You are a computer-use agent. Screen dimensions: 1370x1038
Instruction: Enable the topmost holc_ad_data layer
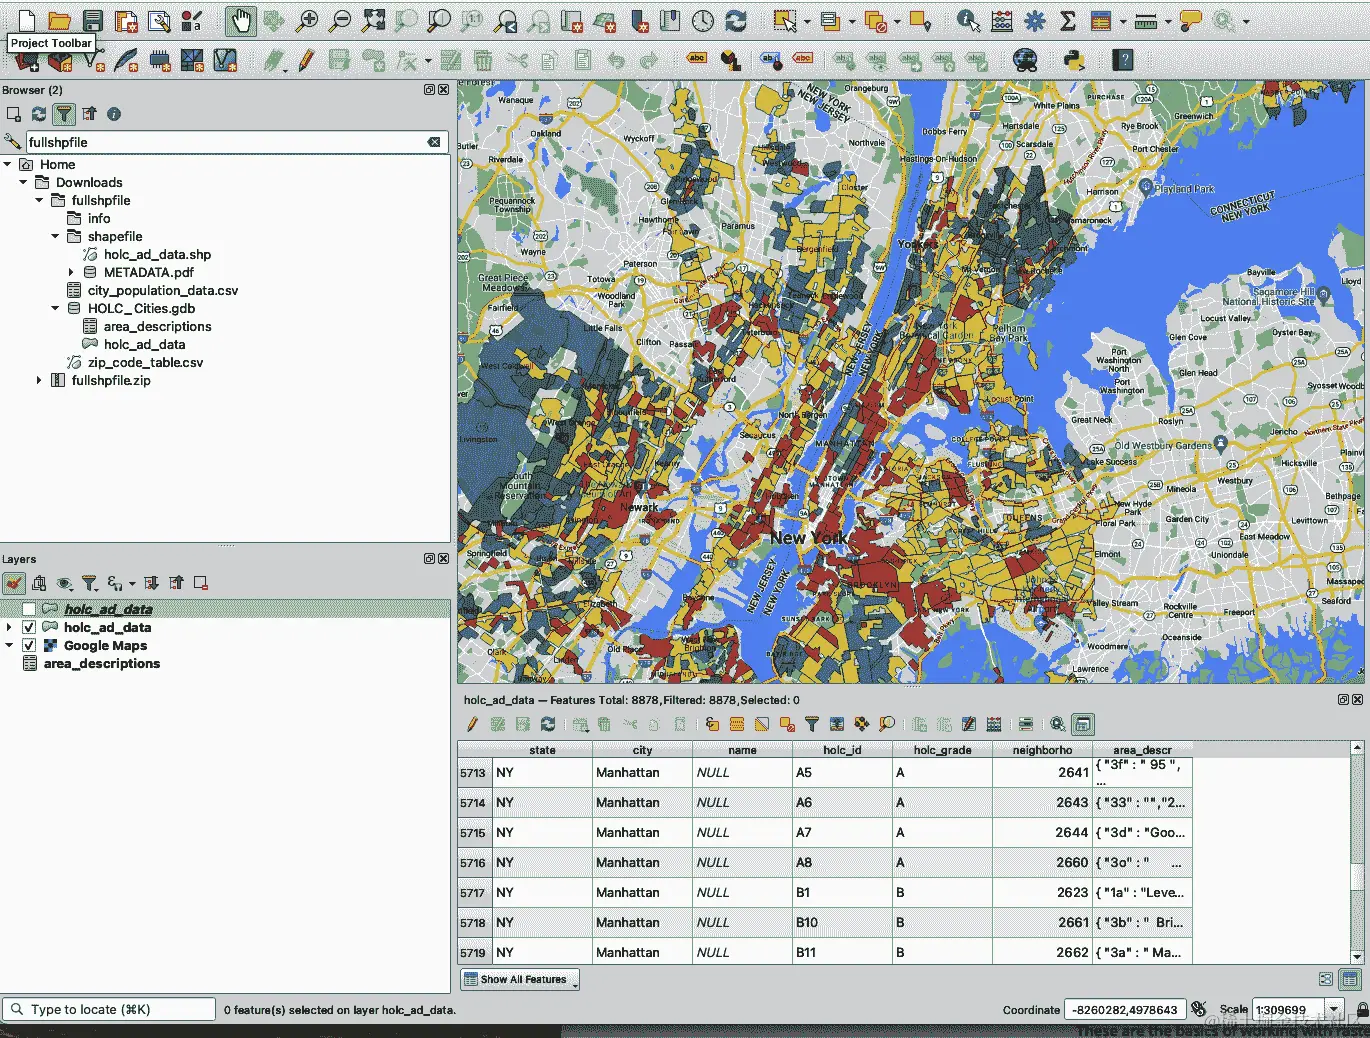30,608
